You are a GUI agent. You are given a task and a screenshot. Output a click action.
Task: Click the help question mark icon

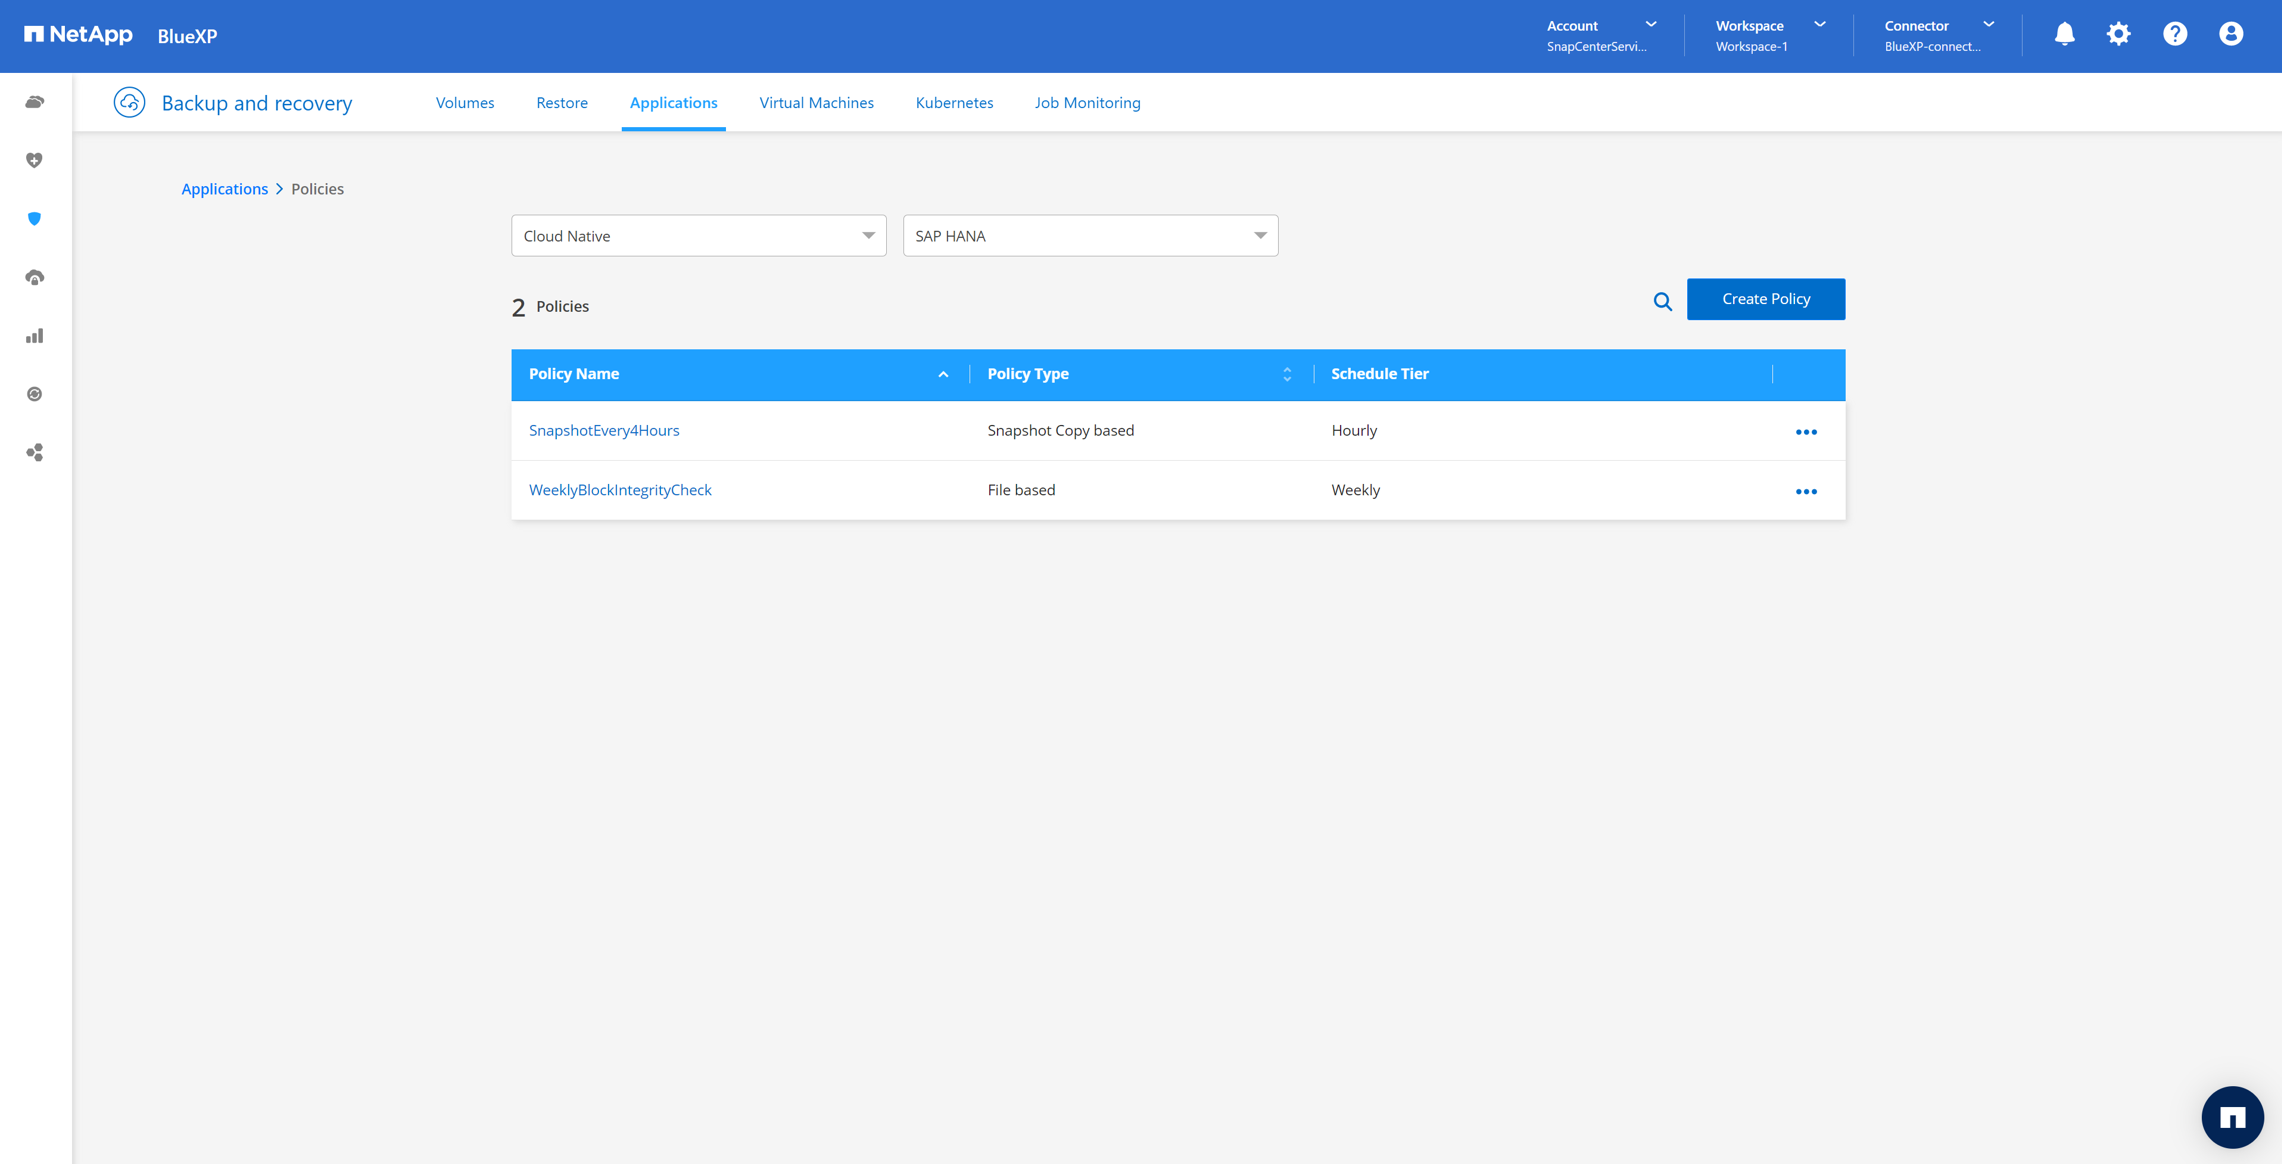2175,34
